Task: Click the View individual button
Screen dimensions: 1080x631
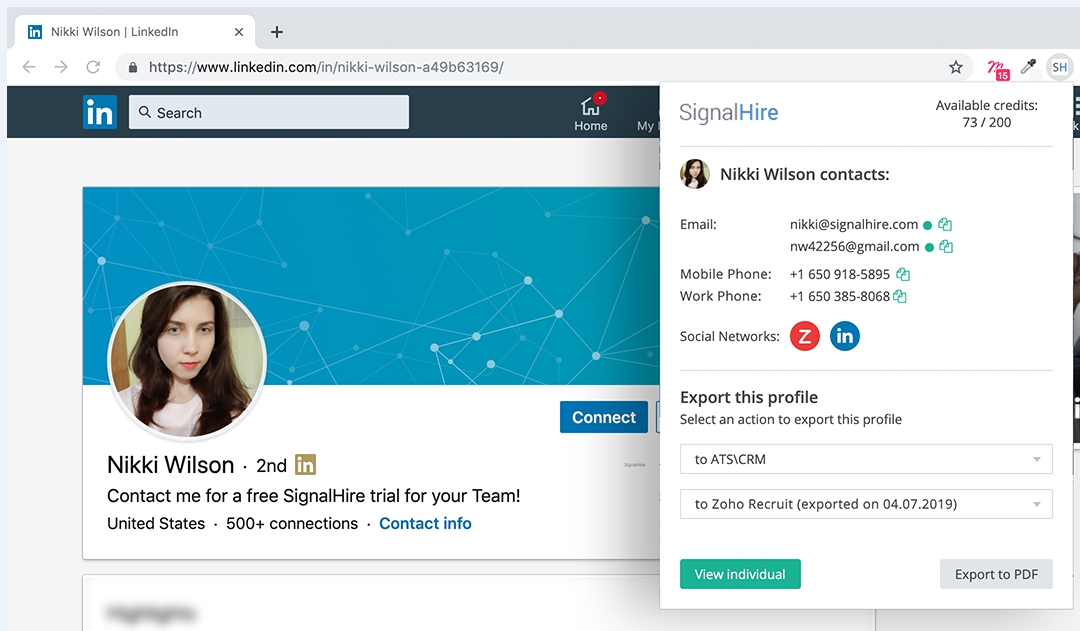Action: point(740,574)
